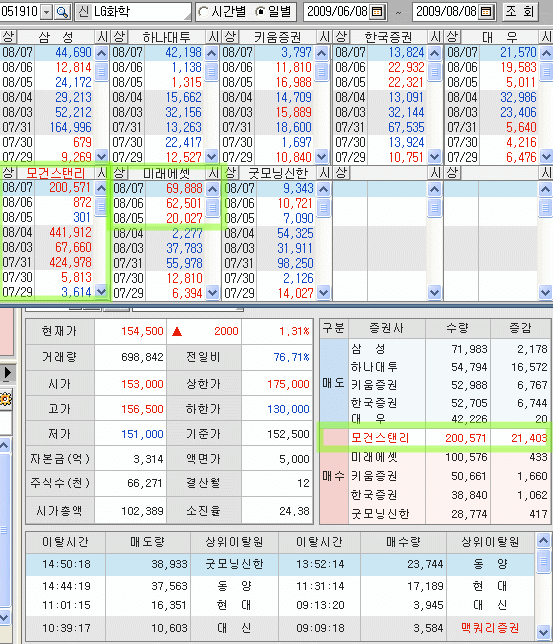Click 맥쿼리증권 in 상위이탈원 column
The image size is (553, 644).
490,628
